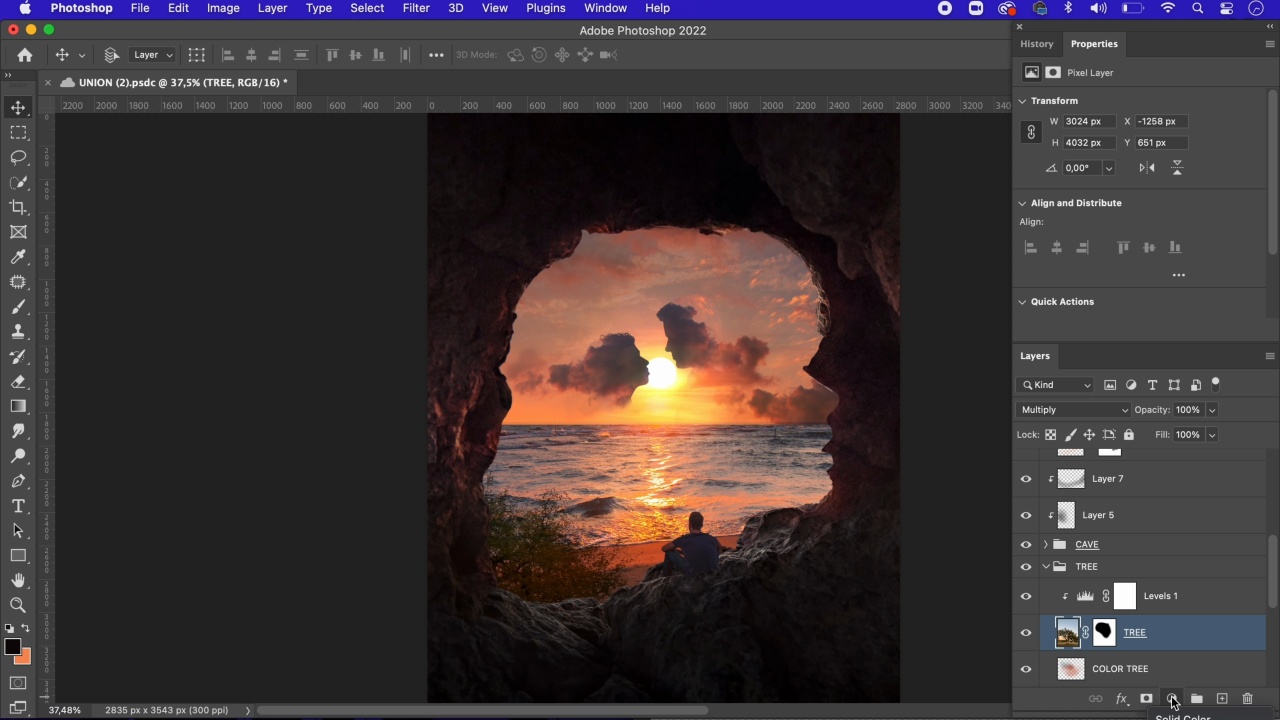Viewport: 1280px width, 720px height.
Task: Delete layer using trash icon
Action: 1247,699
